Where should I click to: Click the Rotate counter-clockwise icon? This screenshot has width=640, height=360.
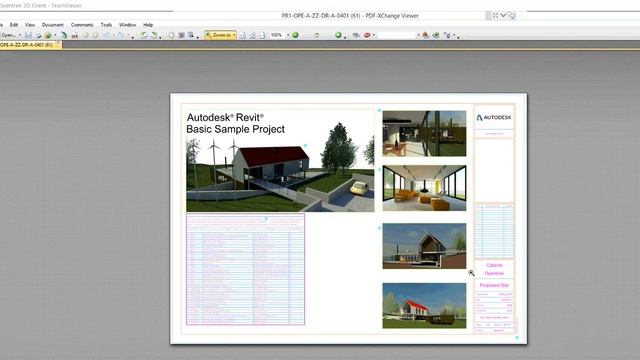(144, 36)
